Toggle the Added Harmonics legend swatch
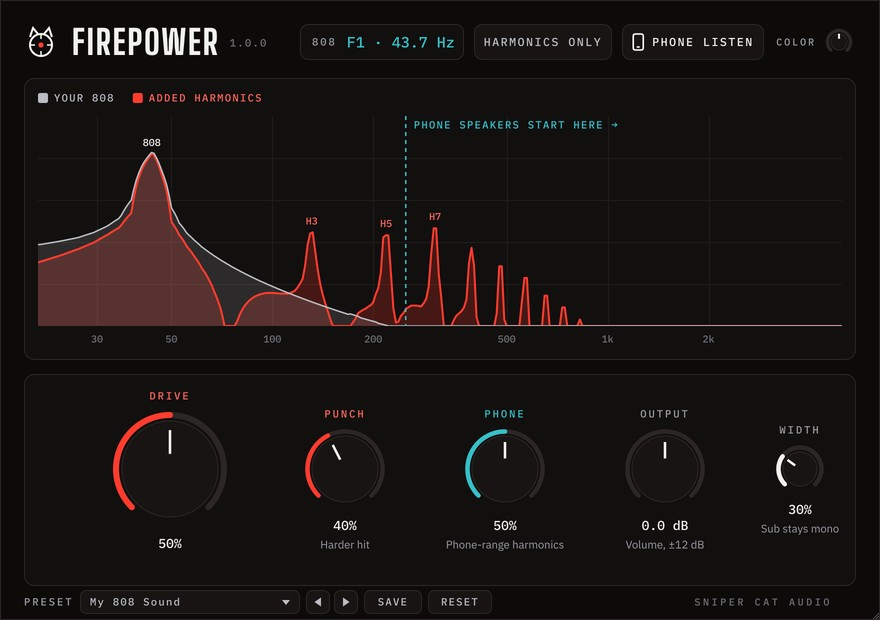Viewport: 880px width, 620px height. (138, 98)
